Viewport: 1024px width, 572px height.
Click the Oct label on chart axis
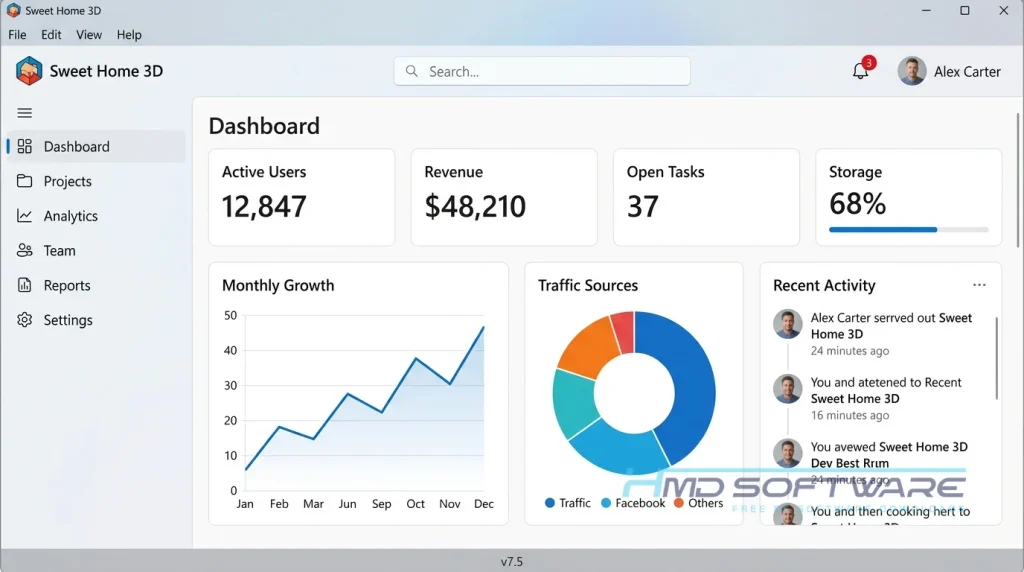point(415,504)
